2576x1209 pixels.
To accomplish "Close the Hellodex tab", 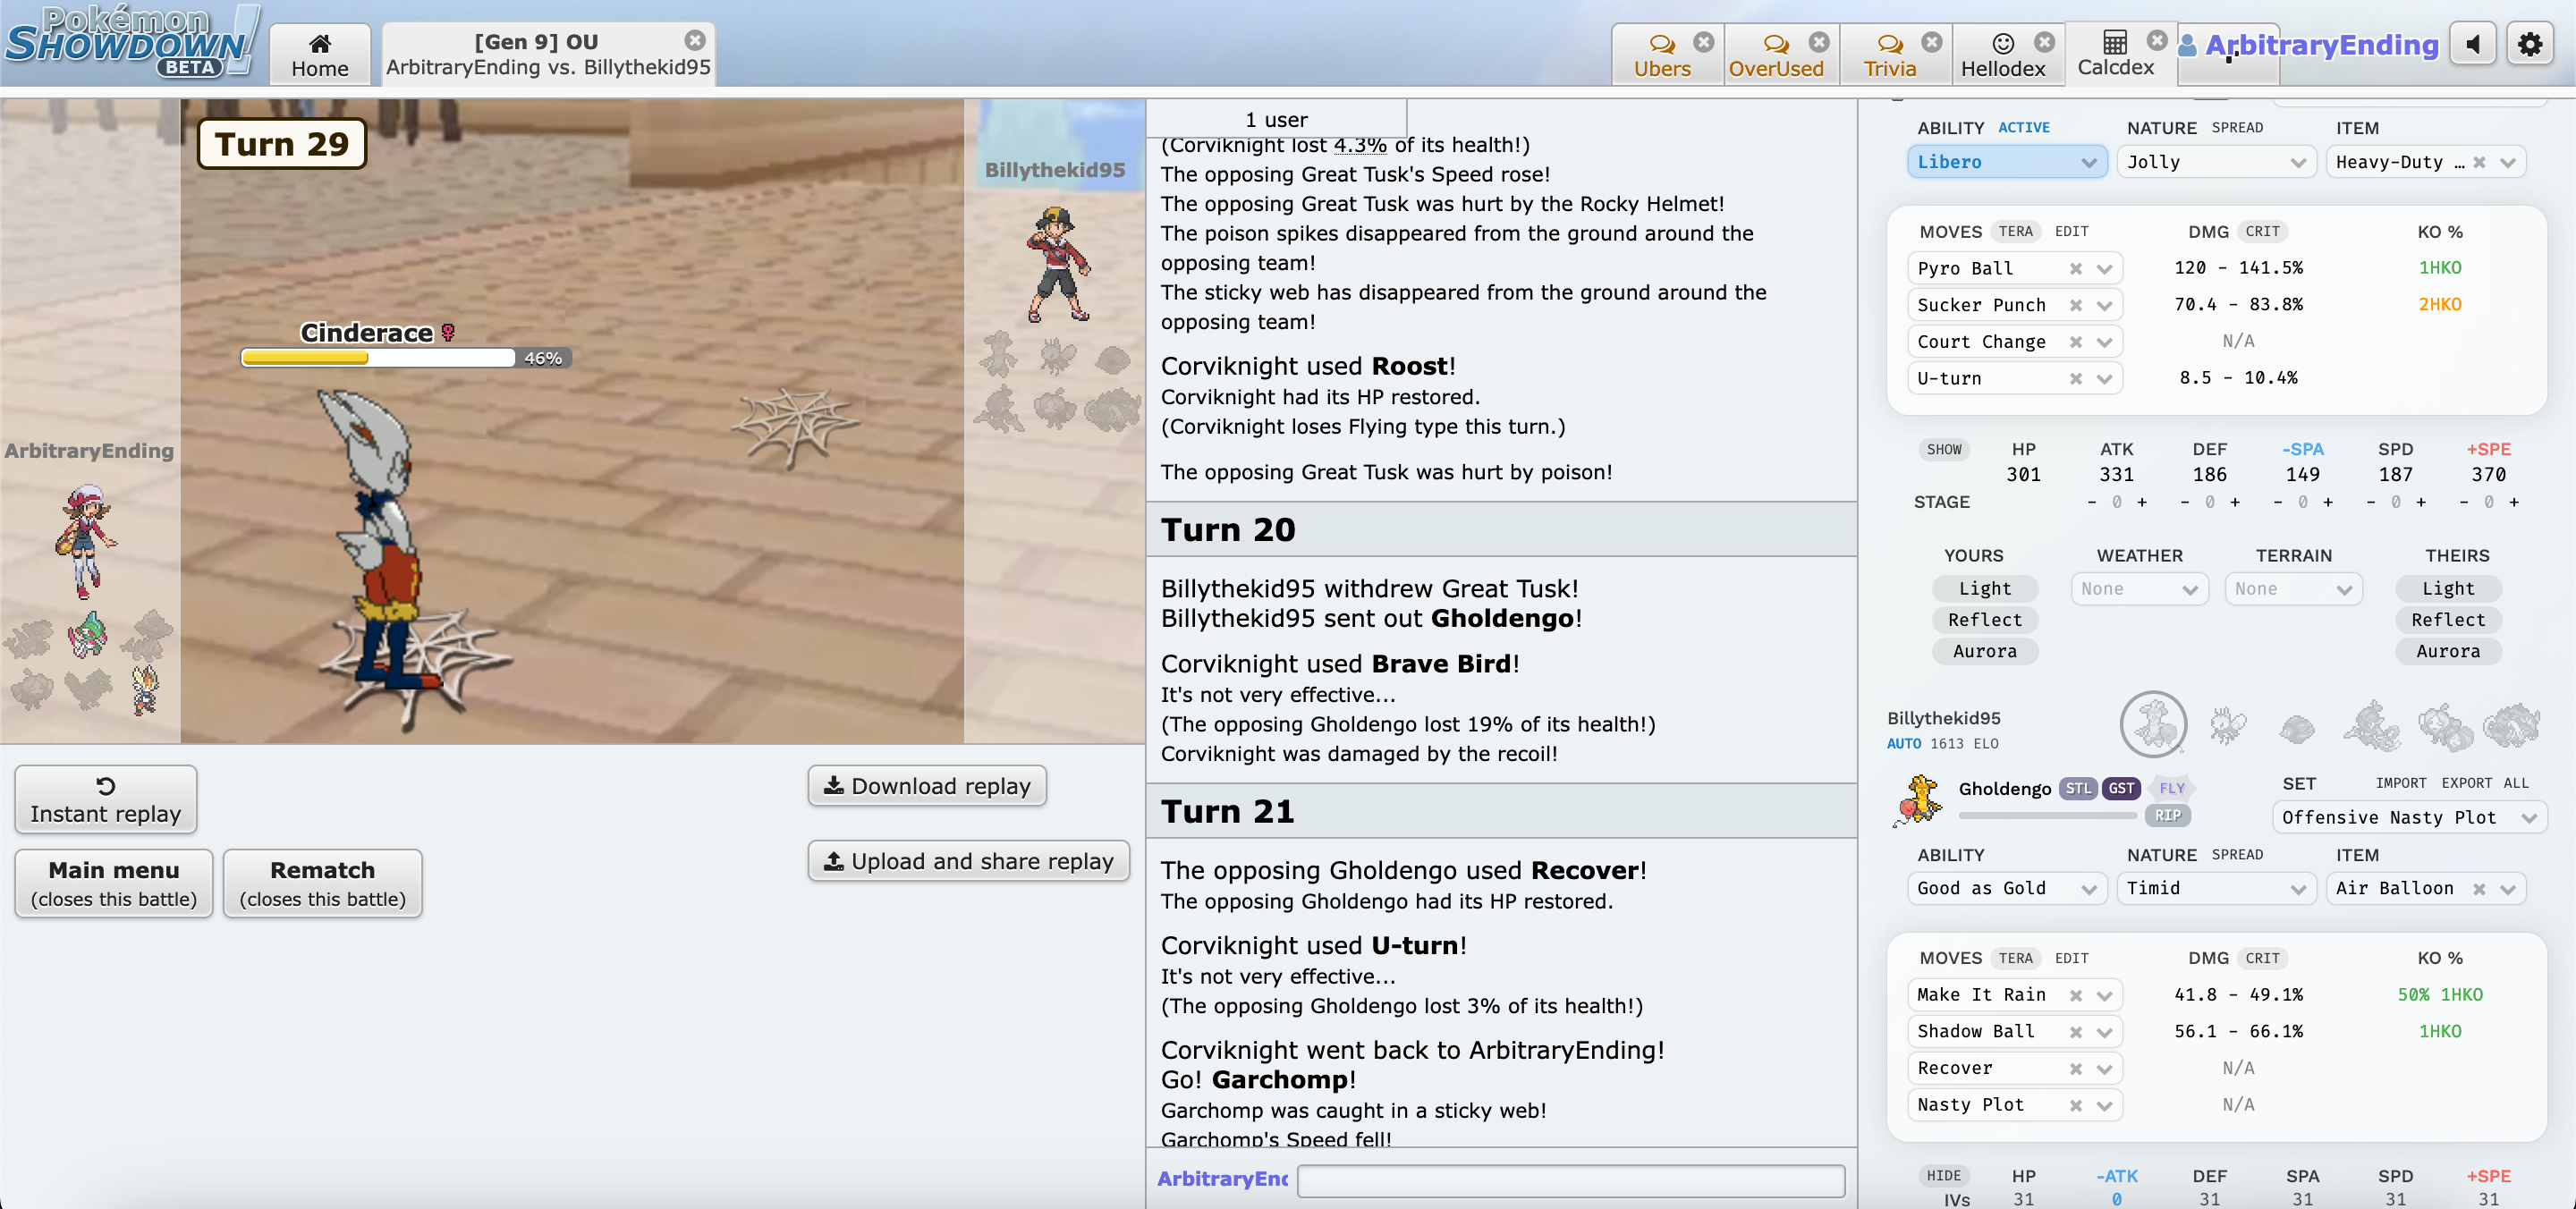I will [x=2045, y=42].
